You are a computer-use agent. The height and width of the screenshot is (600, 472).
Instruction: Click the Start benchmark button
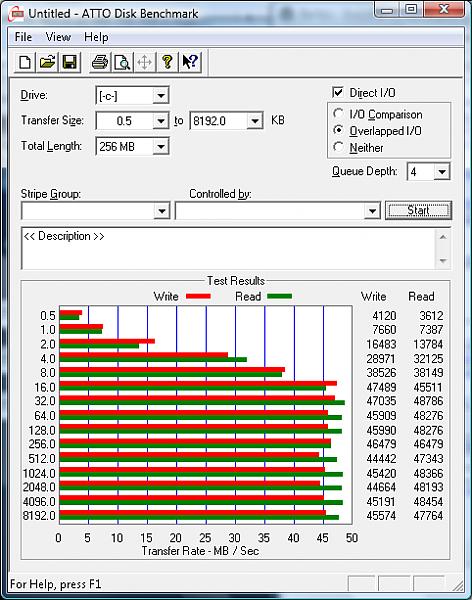pyautogui.click(x=418, y=210)
